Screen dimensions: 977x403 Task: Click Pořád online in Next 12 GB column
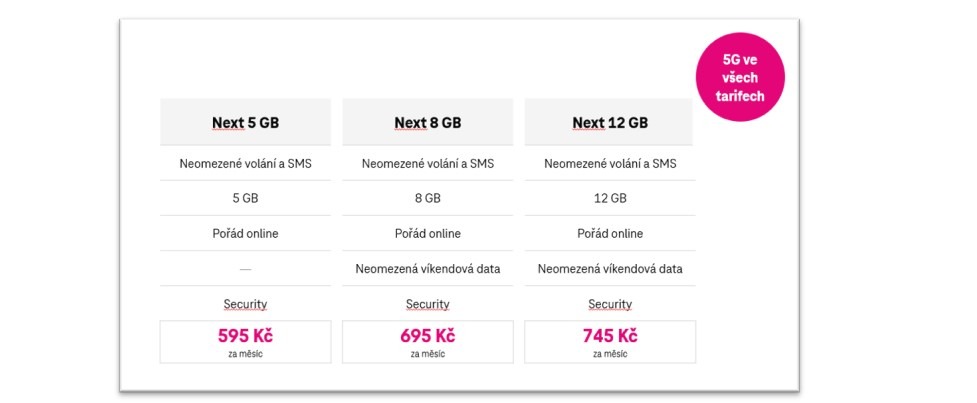click(610, 233)
